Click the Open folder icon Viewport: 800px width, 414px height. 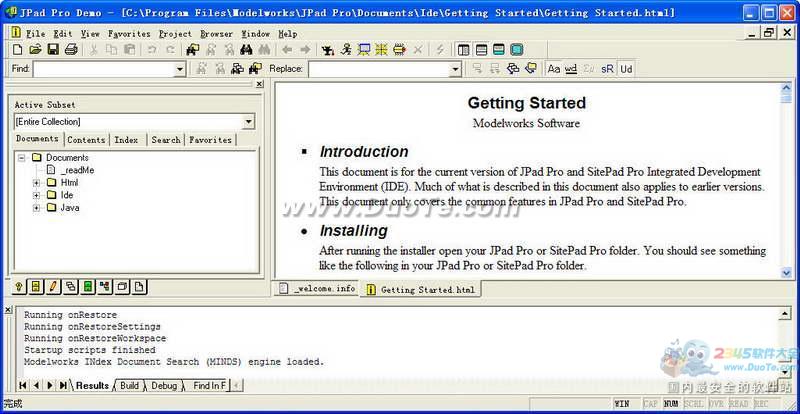35,50
